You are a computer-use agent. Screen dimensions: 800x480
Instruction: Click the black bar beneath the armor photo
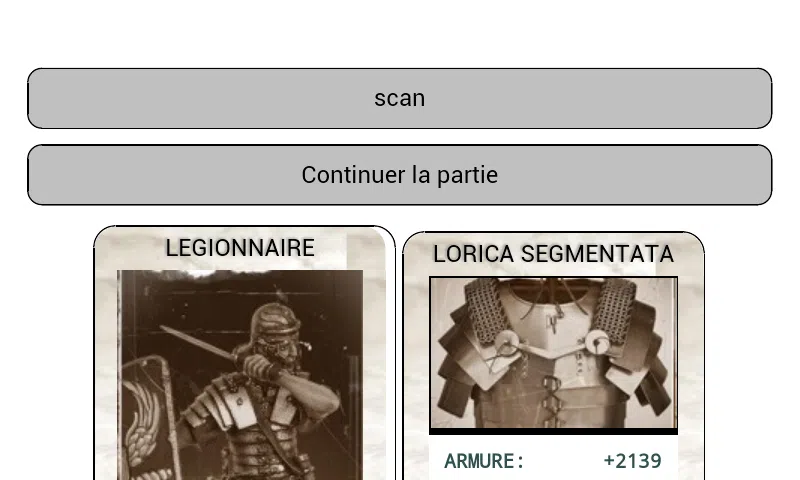[x=554, y=432]
